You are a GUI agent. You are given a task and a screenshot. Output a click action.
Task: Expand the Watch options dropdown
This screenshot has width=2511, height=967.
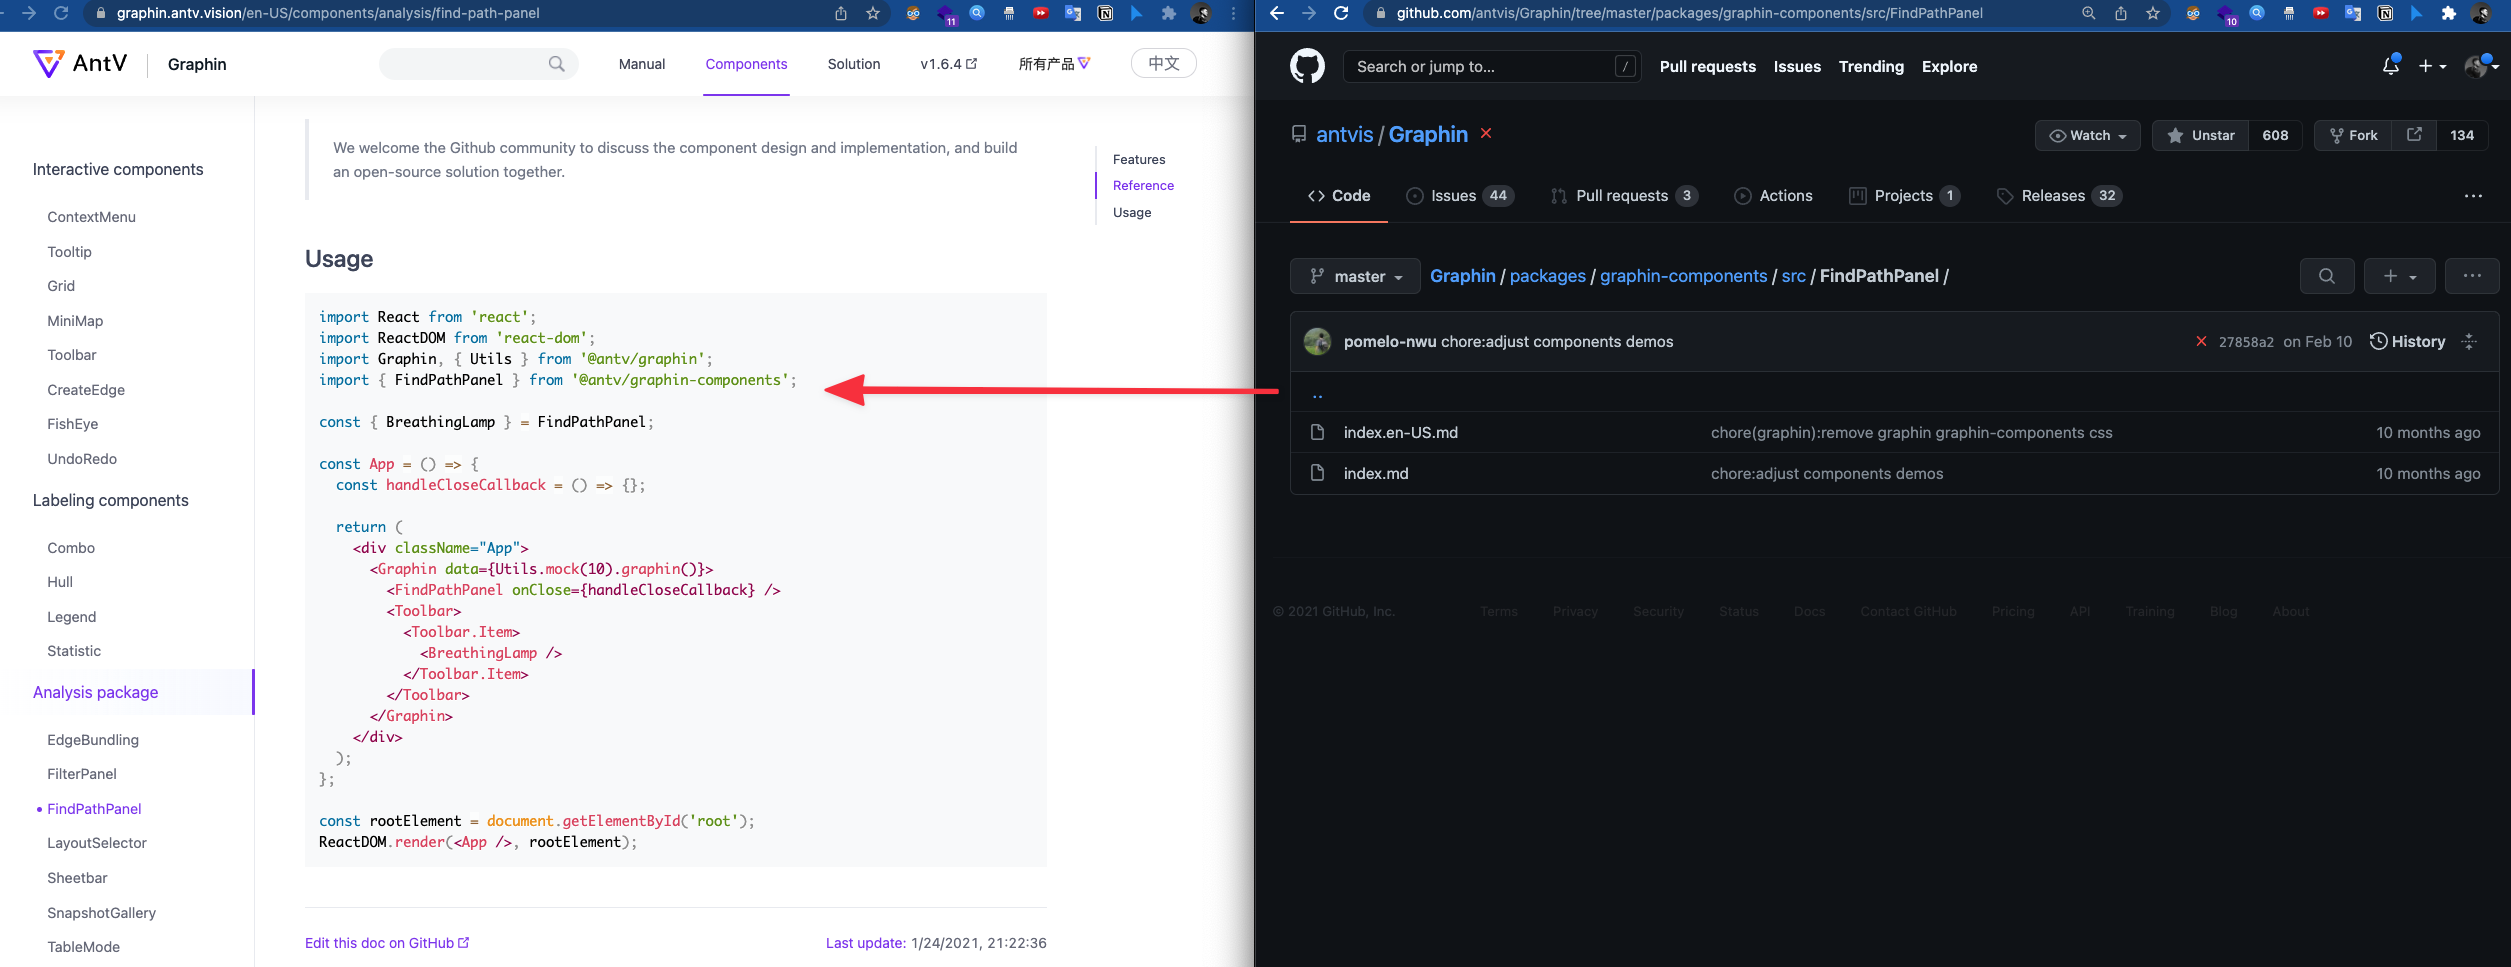tap(2088, 135)
